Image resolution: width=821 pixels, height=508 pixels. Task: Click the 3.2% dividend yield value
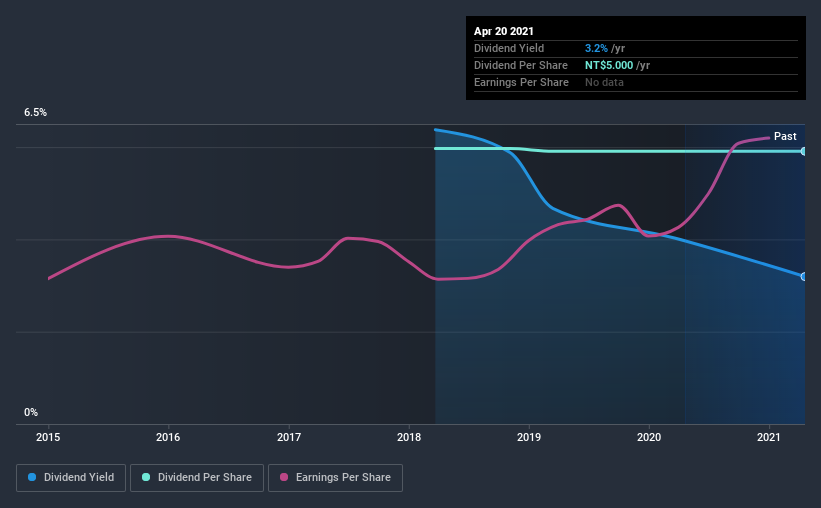coord(596,48)
